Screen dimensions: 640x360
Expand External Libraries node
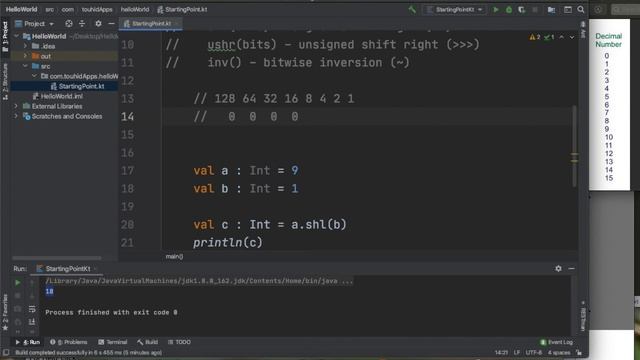[x=16, y=106]
